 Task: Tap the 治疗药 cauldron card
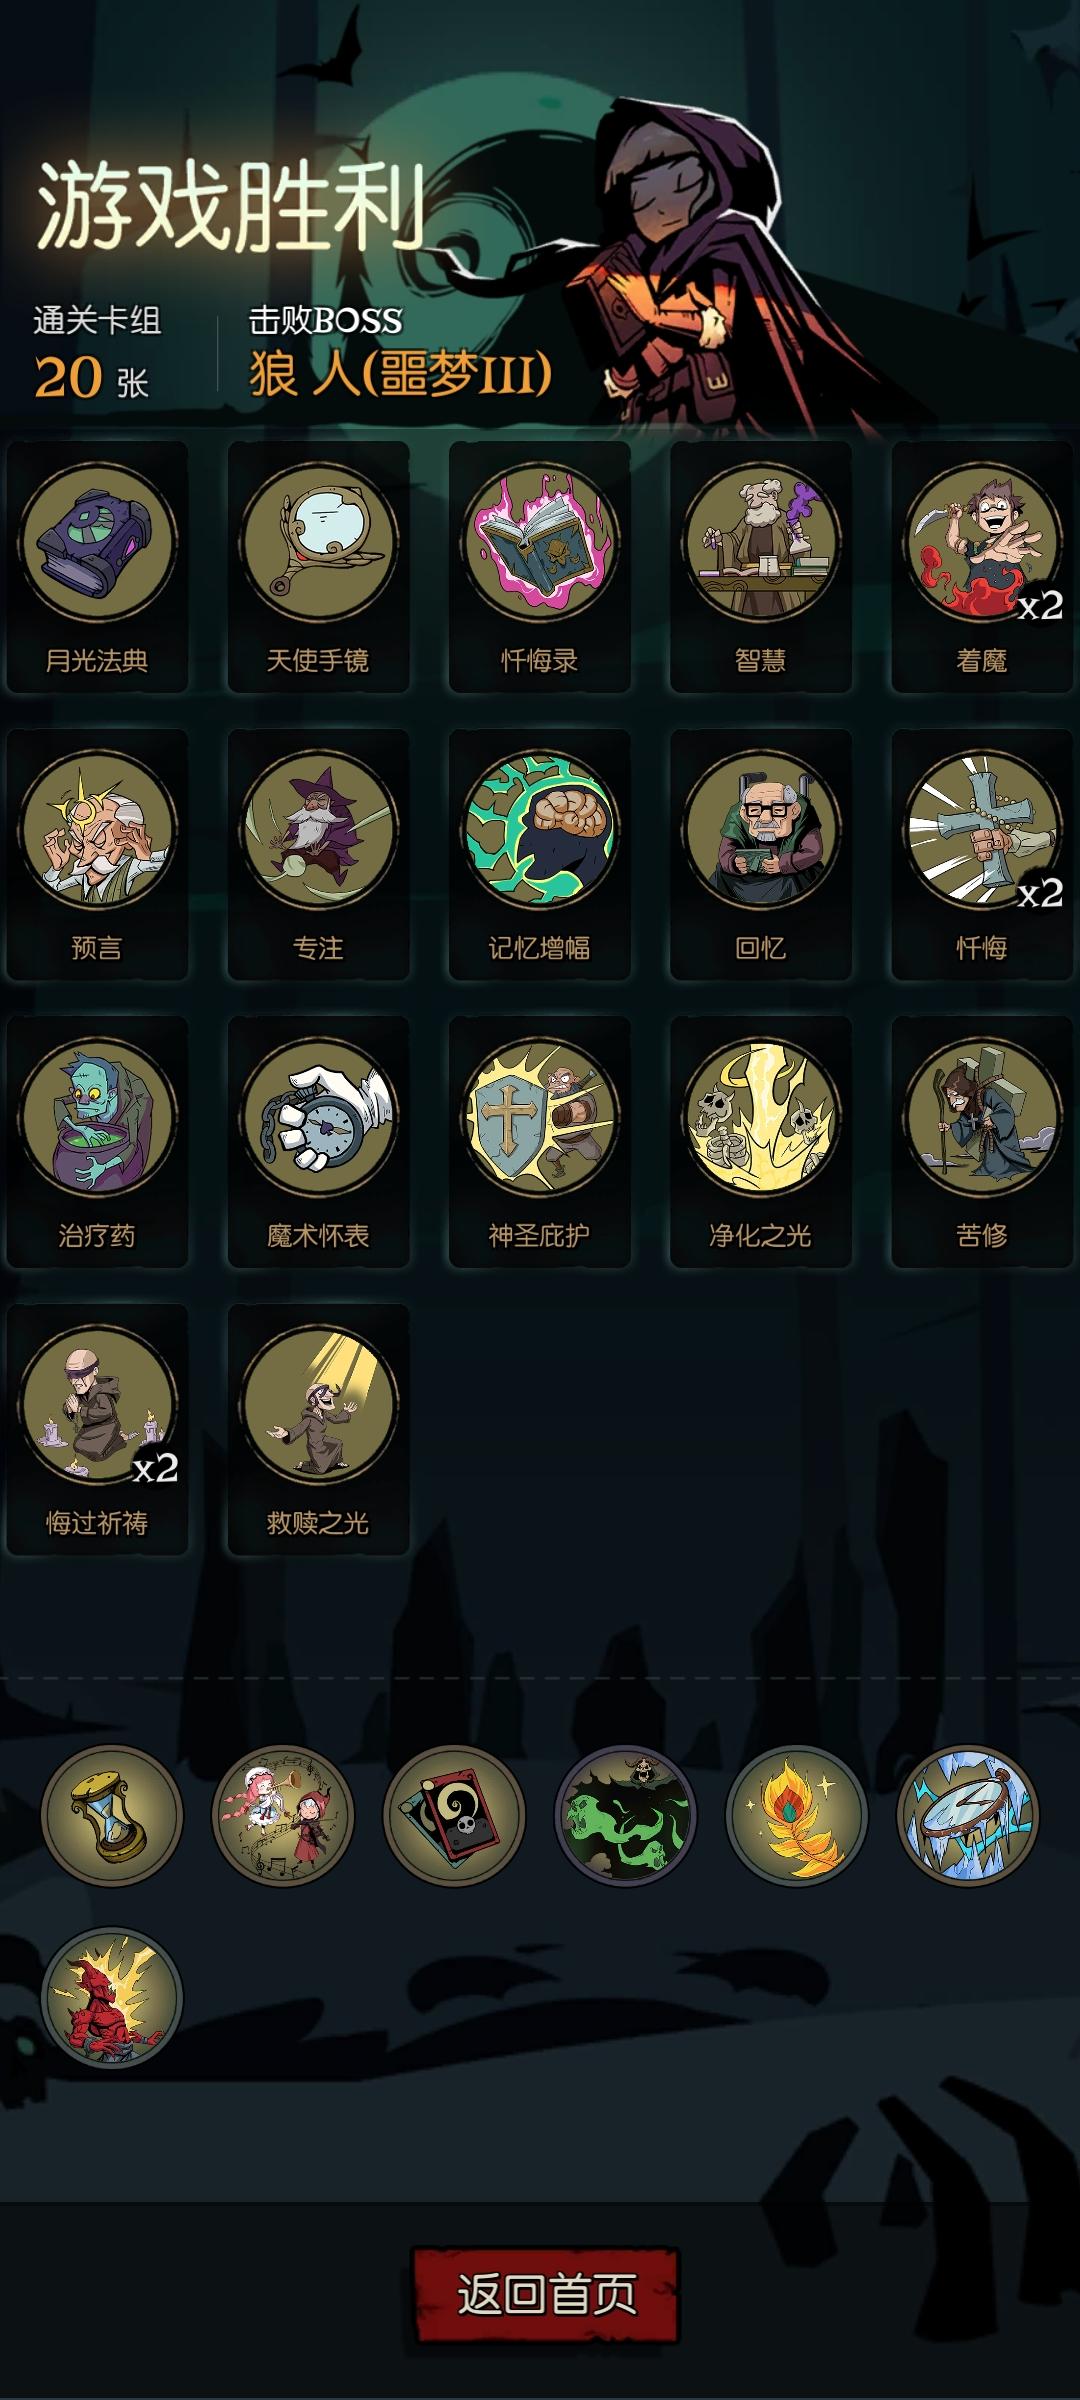(x=97, y=1142)
